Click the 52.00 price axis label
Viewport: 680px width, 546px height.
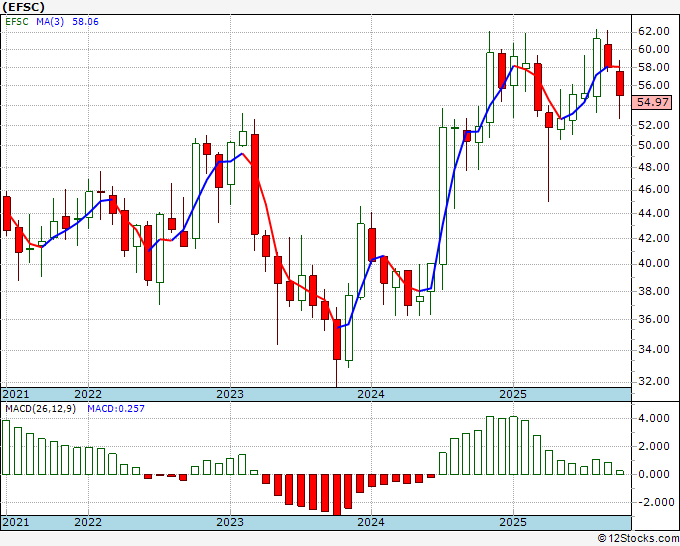click(x=654, y=125)
